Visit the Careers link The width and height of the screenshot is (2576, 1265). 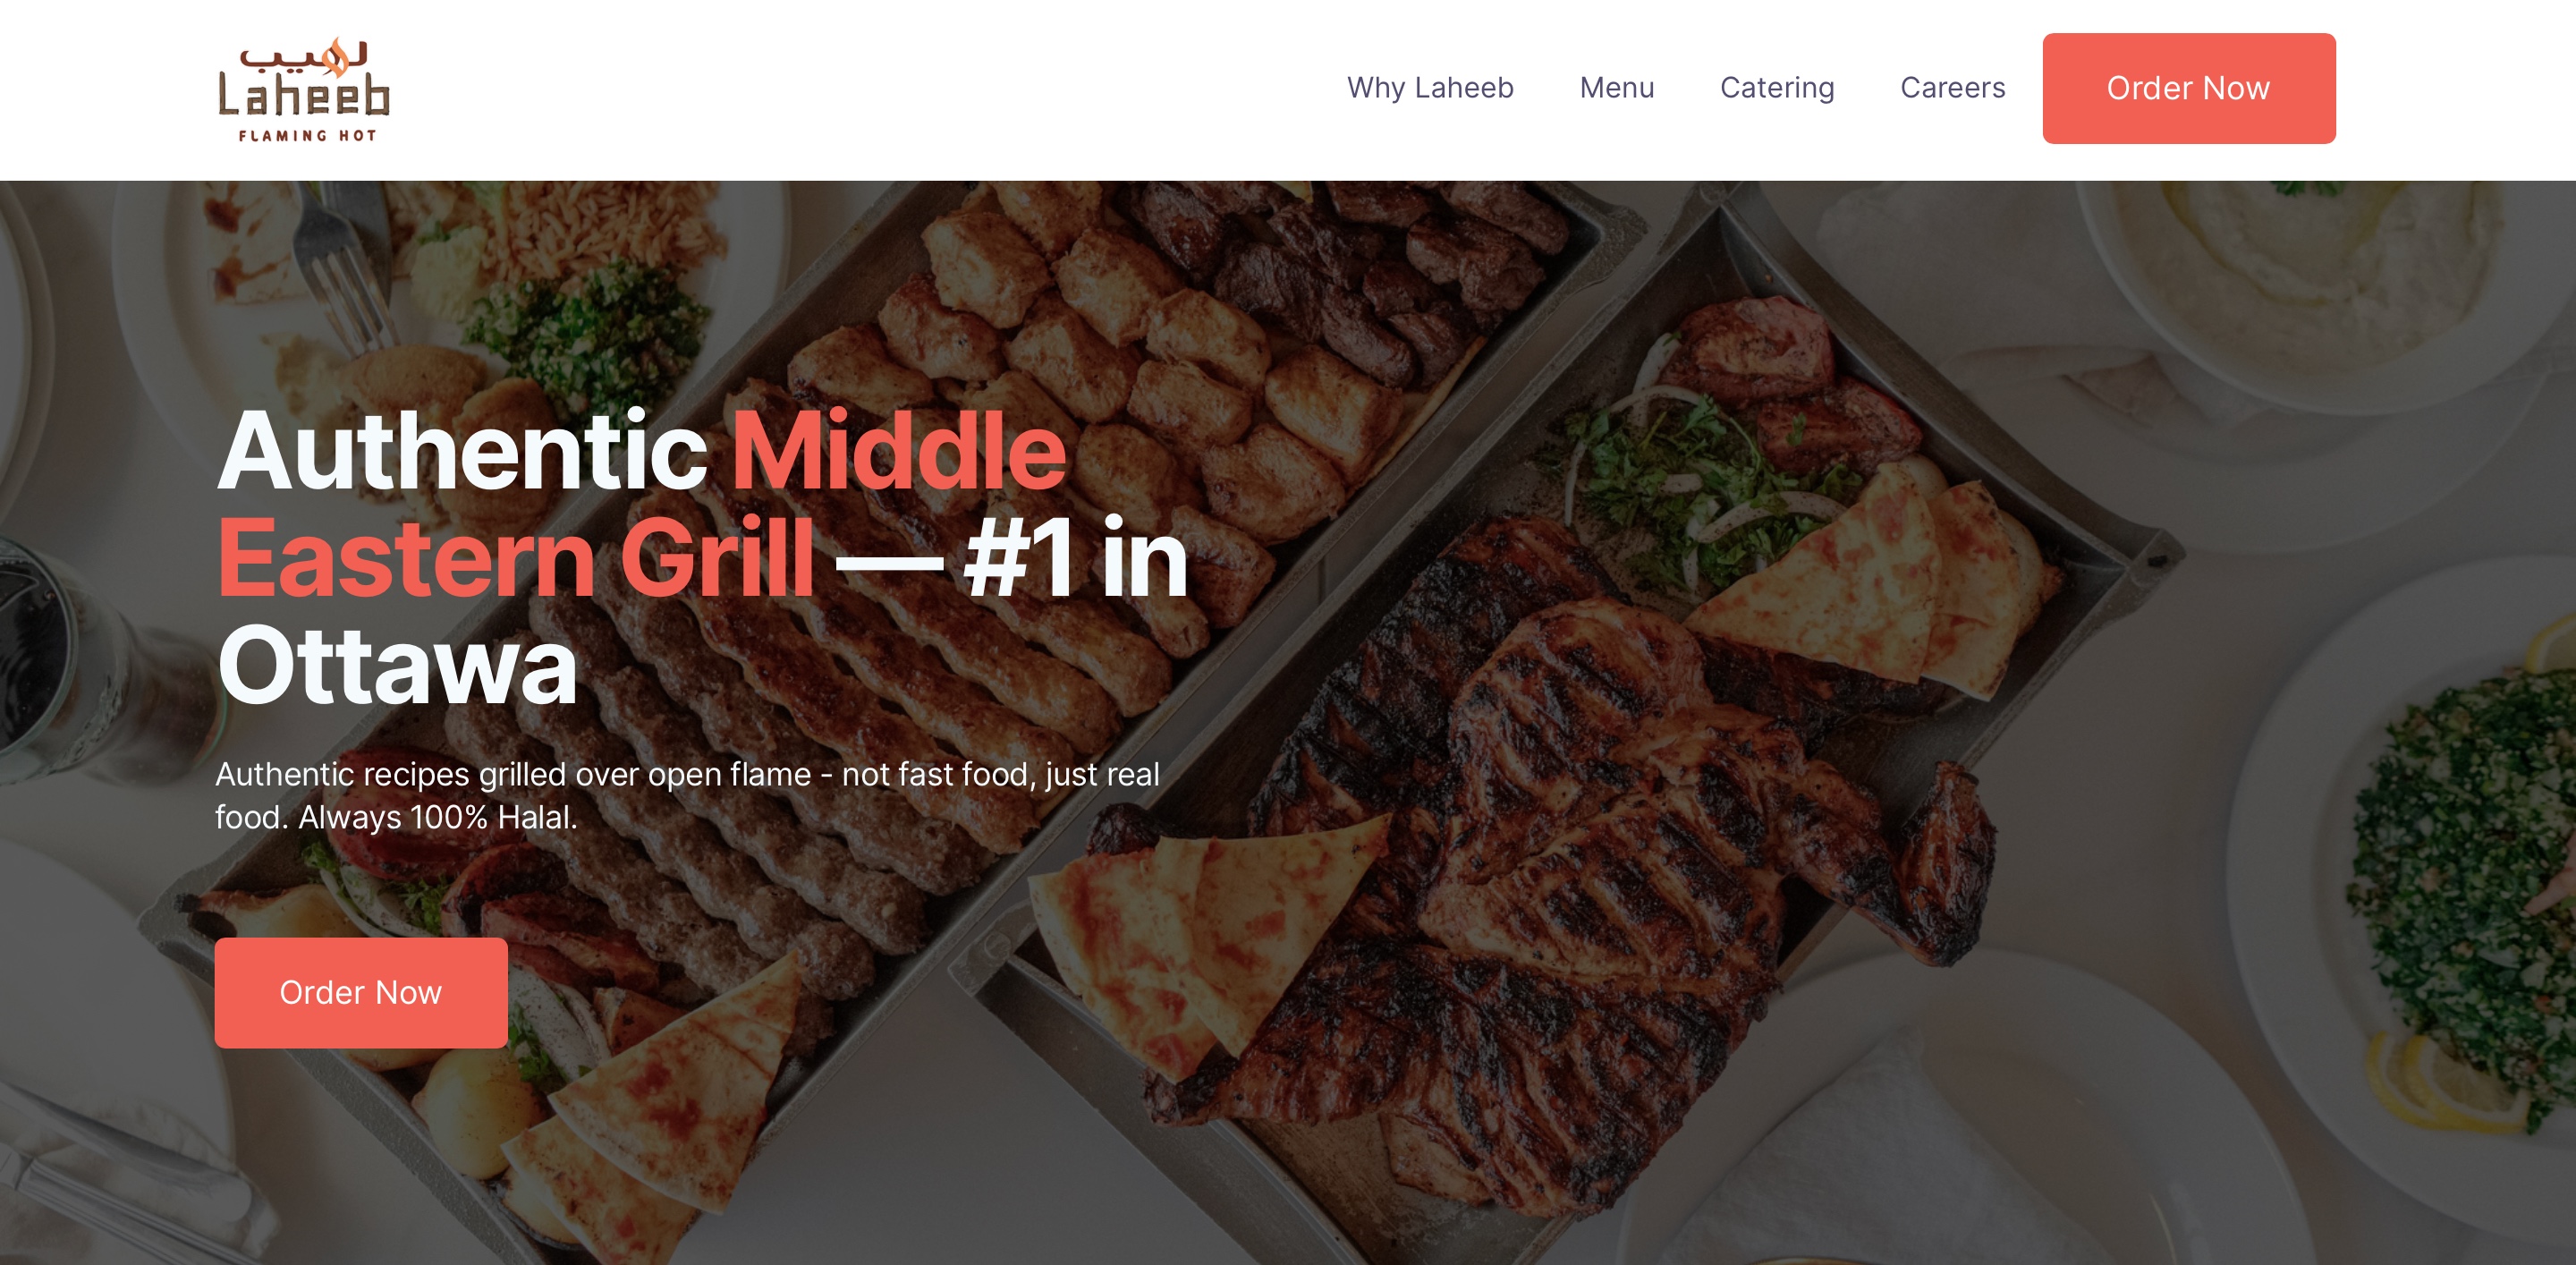tap(1952, 88)
